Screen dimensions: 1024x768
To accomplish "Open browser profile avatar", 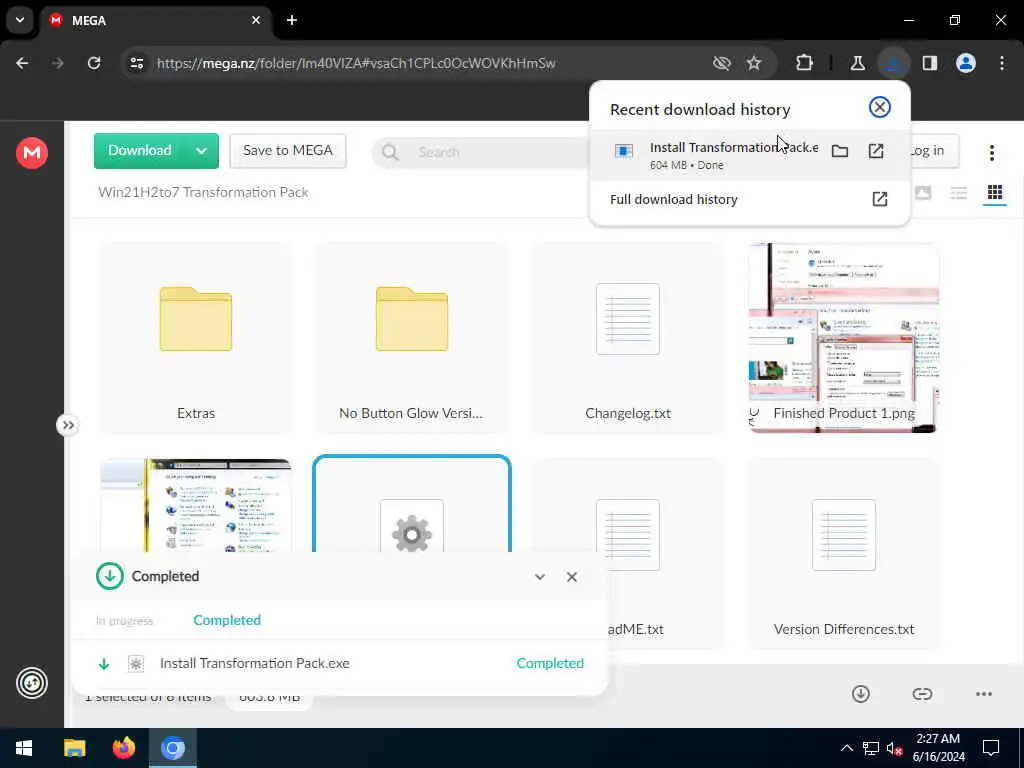I will [x=966, y=63].
